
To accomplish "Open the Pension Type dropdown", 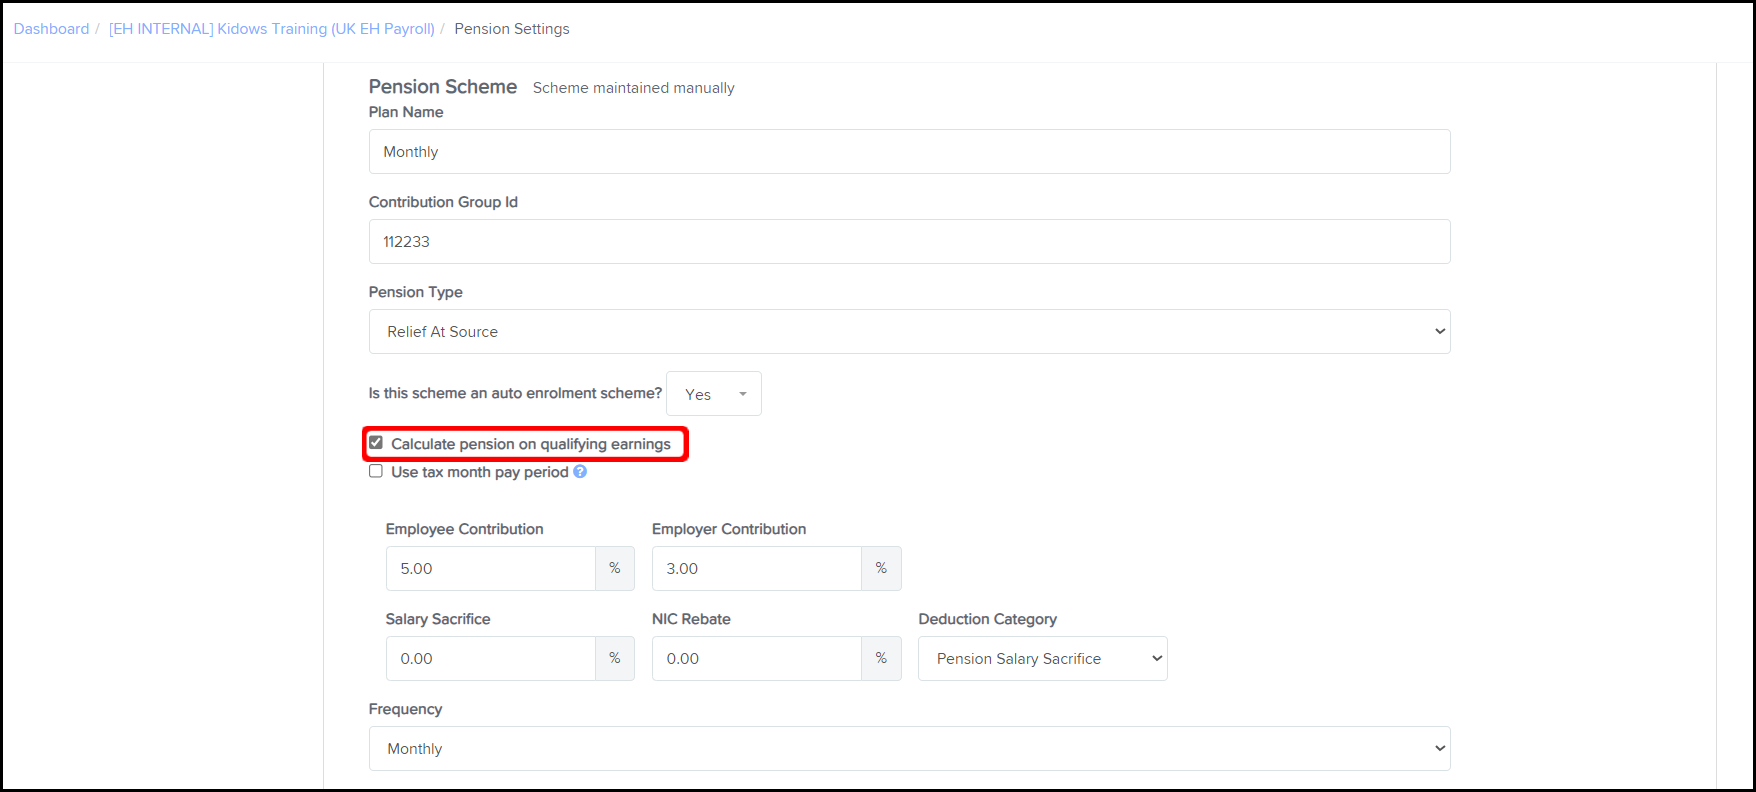I will (908, 332).
